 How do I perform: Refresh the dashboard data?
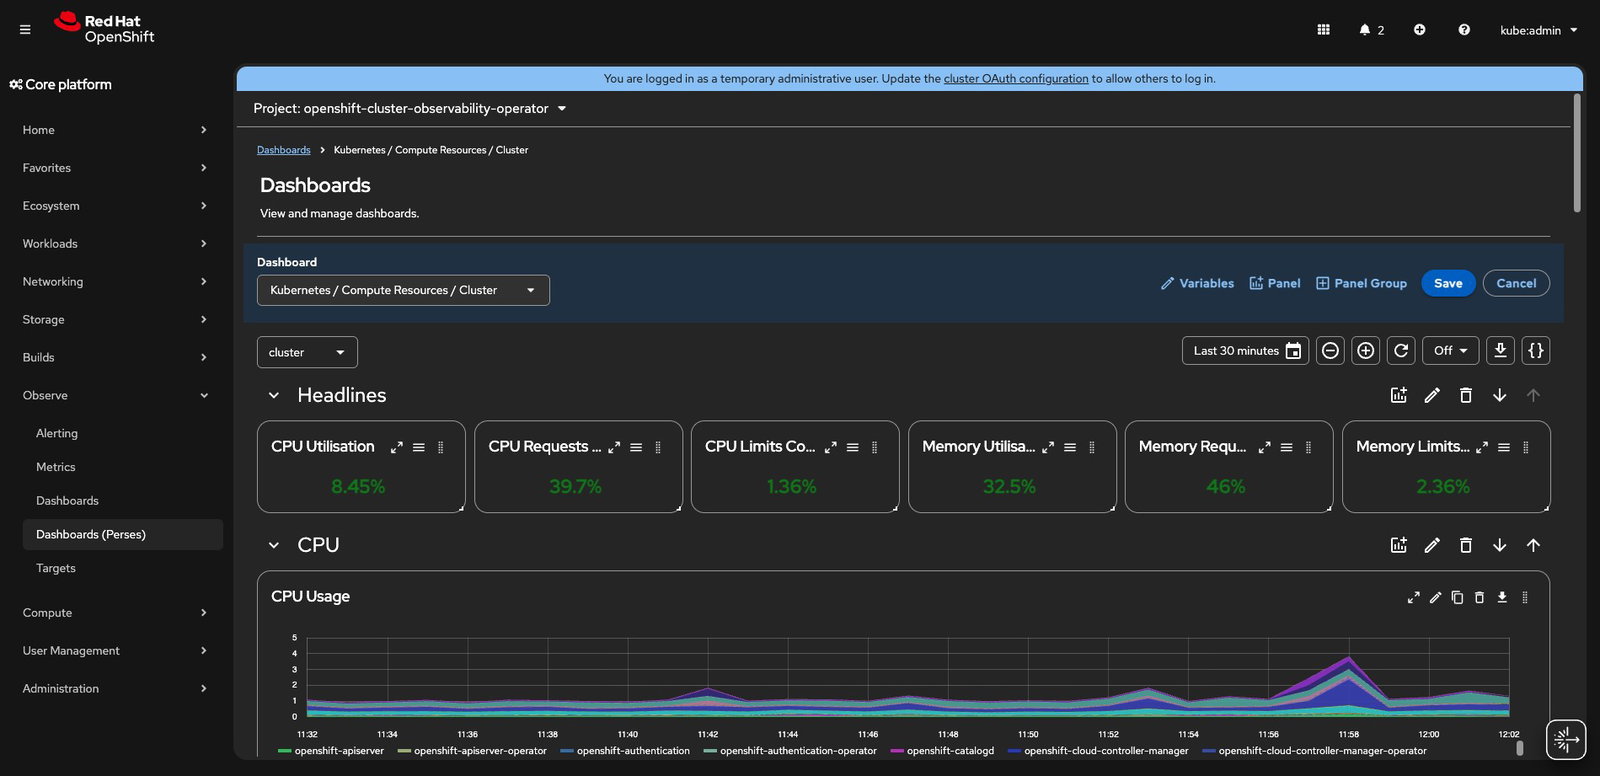1401,351
